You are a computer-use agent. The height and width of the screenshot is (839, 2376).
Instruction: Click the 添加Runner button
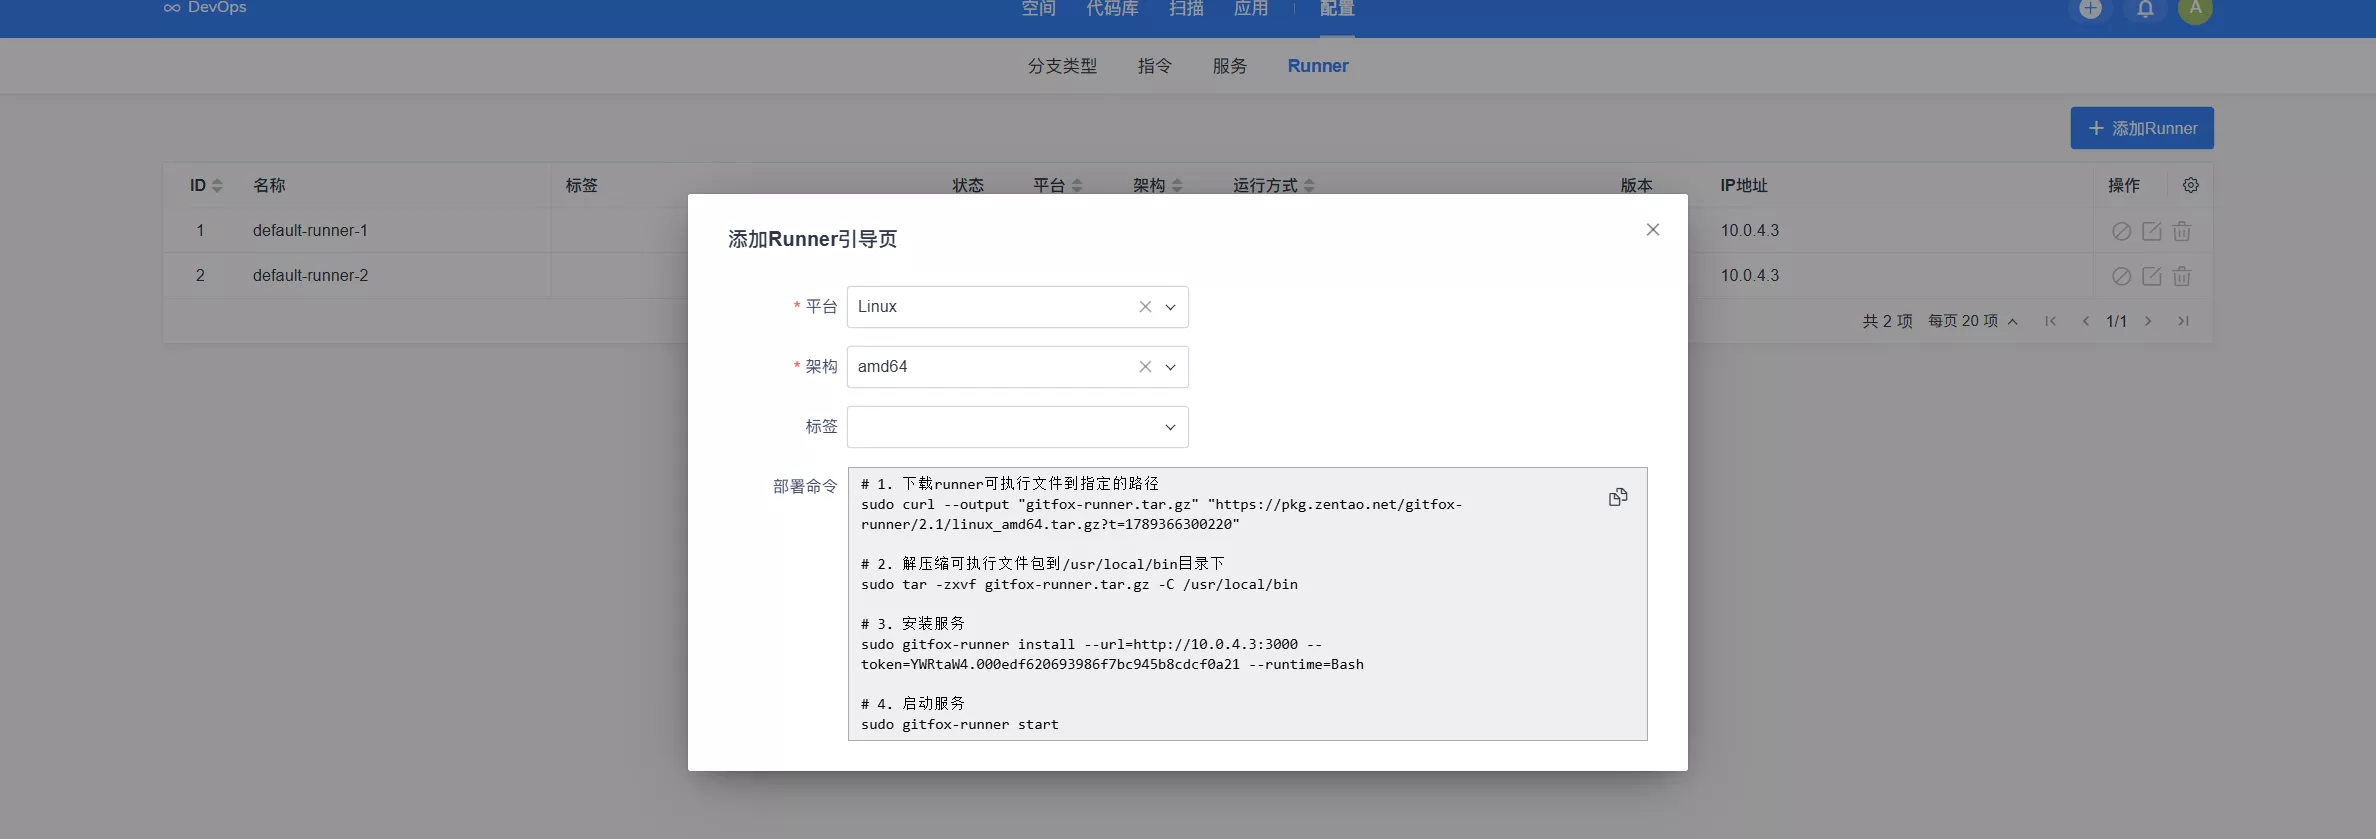(x=2142, y=128)
